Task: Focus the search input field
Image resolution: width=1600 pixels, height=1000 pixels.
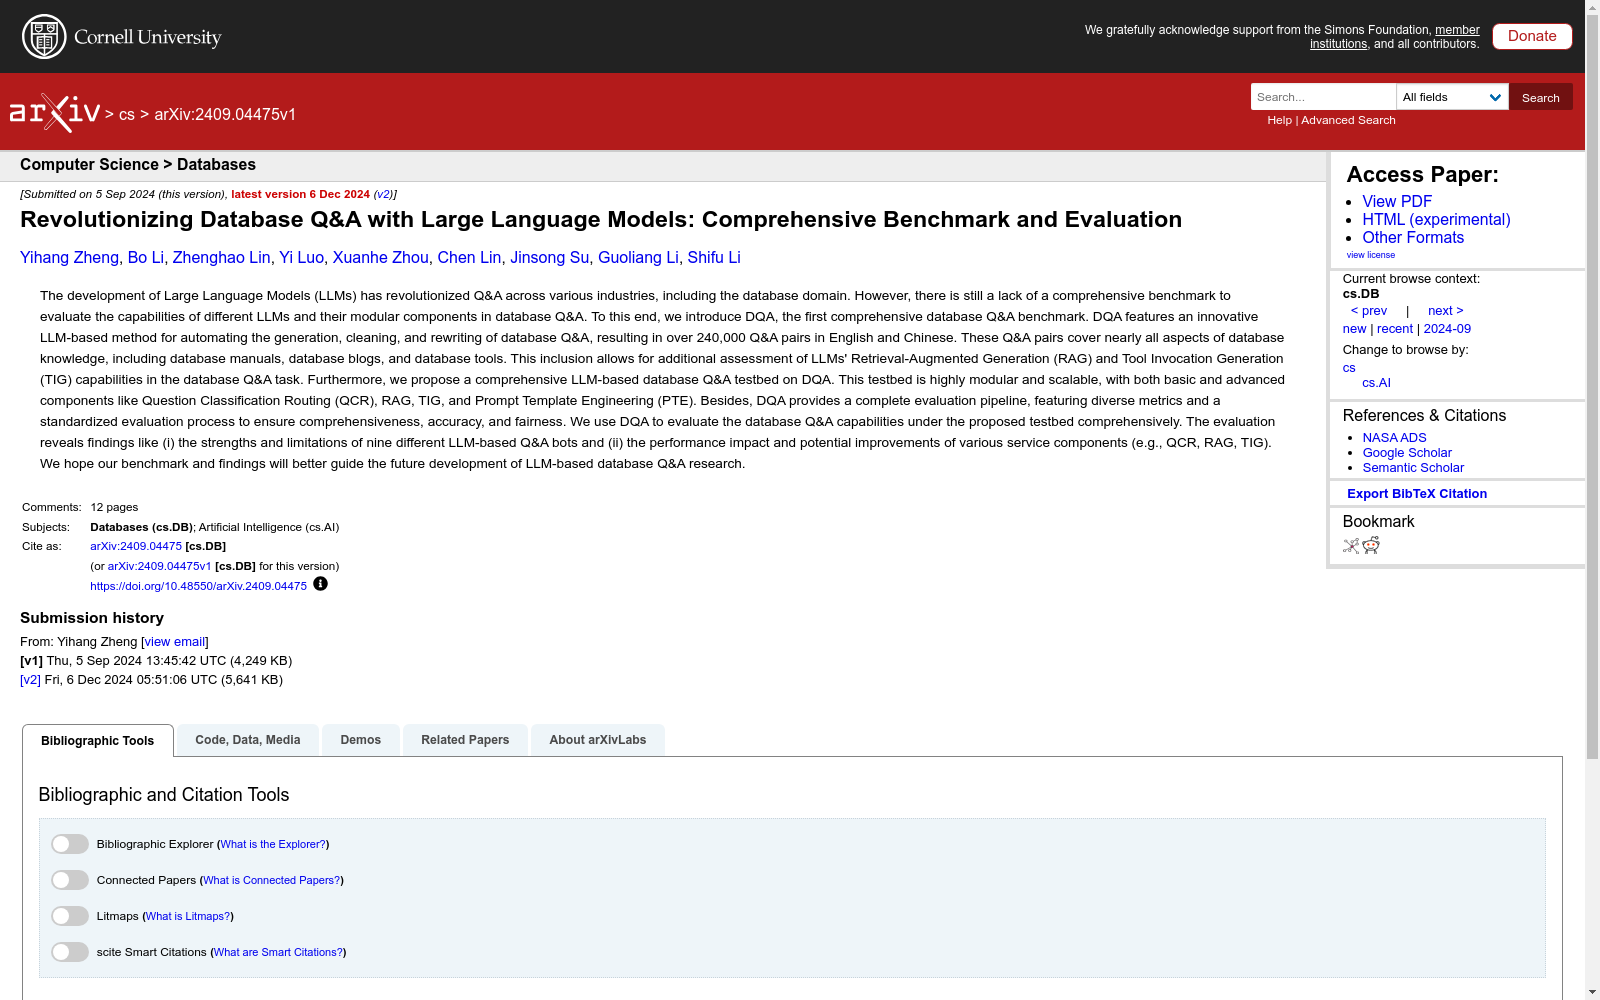Action: pyautogui.click(x=1323, y=97)
